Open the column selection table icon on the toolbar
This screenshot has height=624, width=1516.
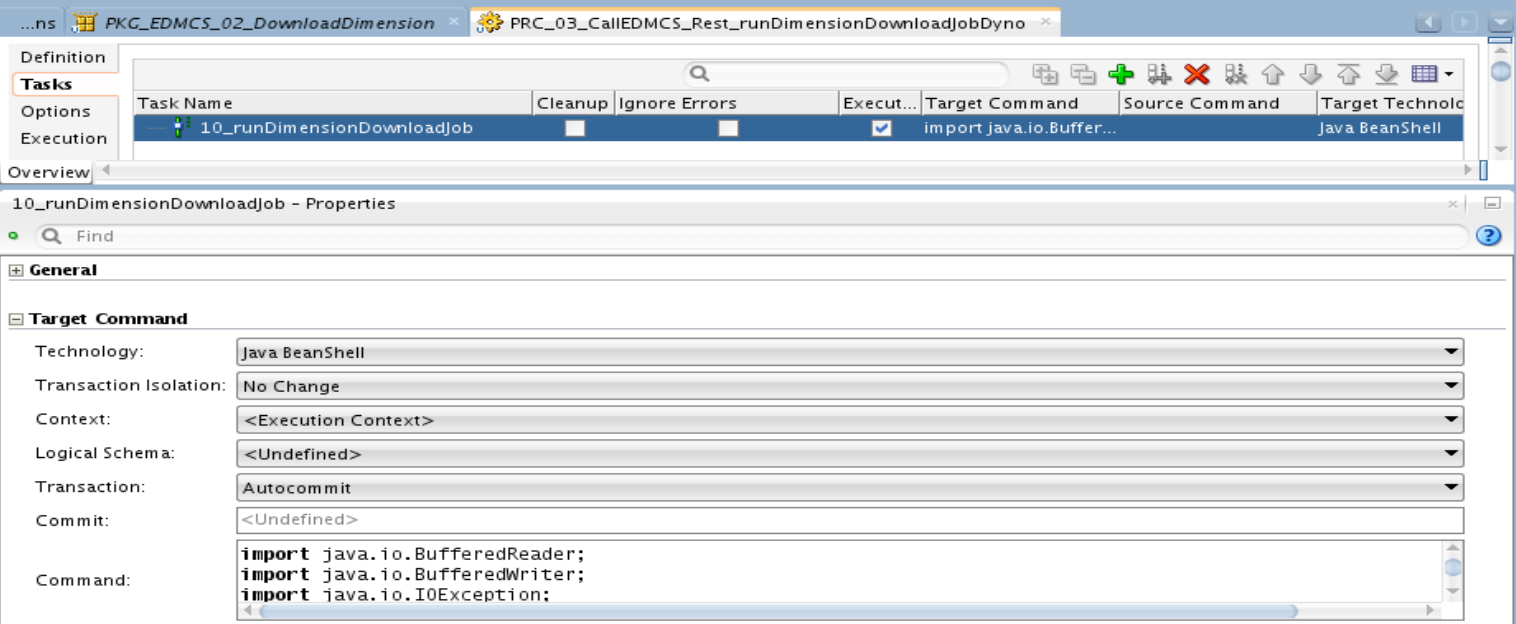(x=1422, y=74)
